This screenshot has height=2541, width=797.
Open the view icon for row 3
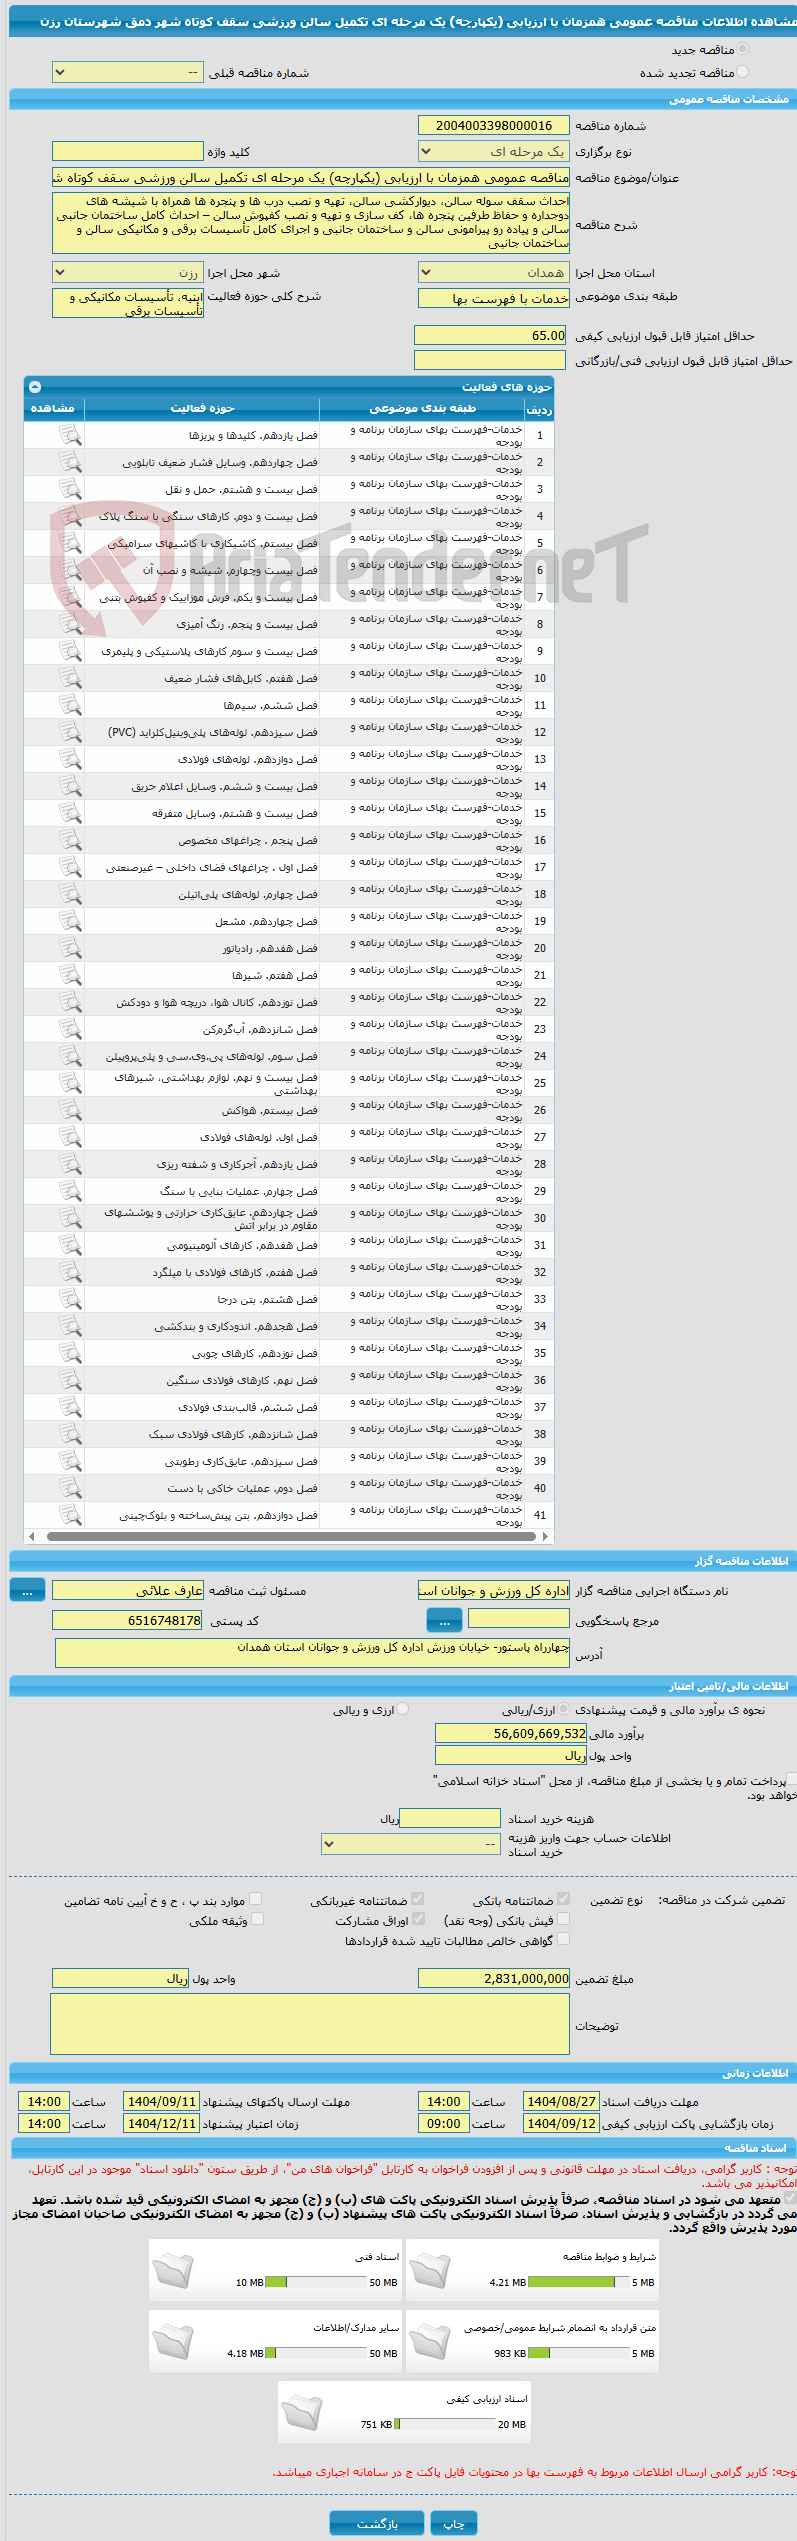(69, 489)
